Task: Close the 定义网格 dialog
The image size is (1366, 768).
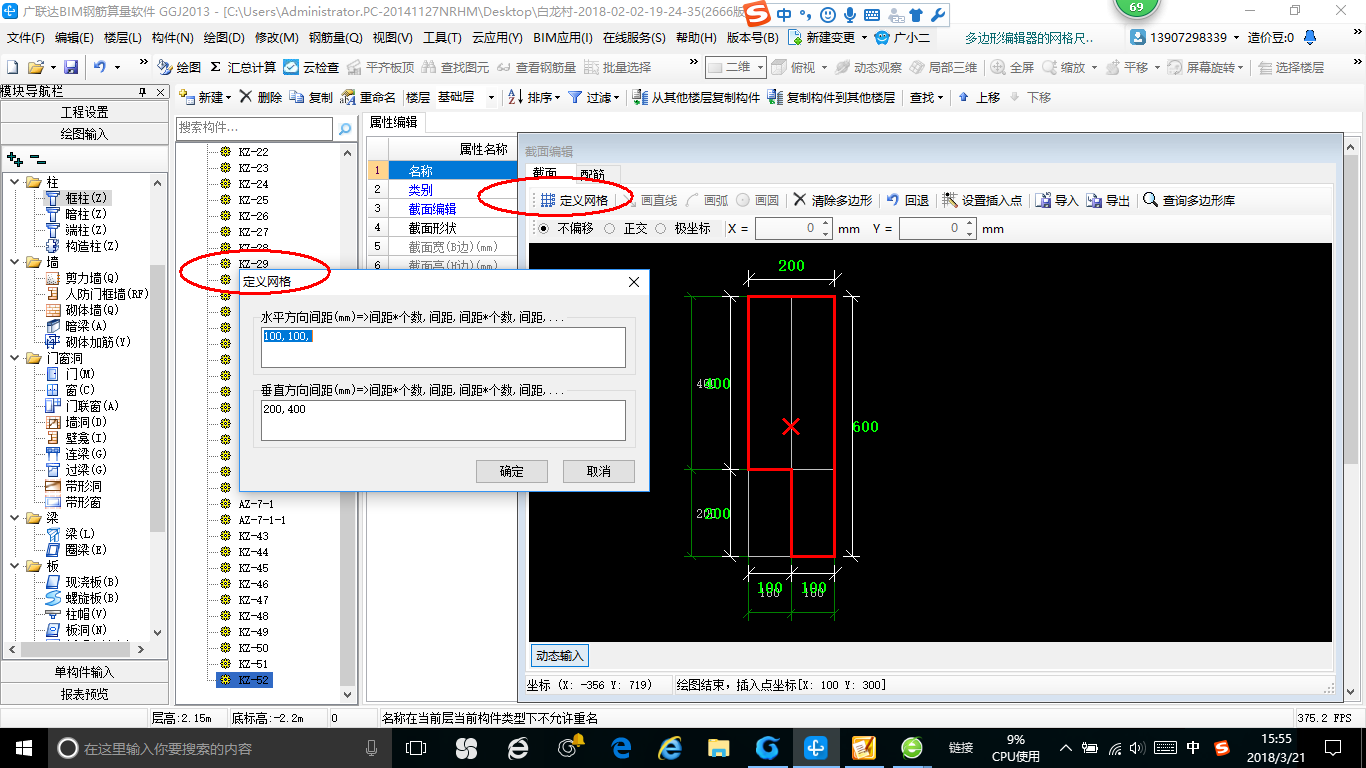Action: pyautogui.click(x=633, y=282)
